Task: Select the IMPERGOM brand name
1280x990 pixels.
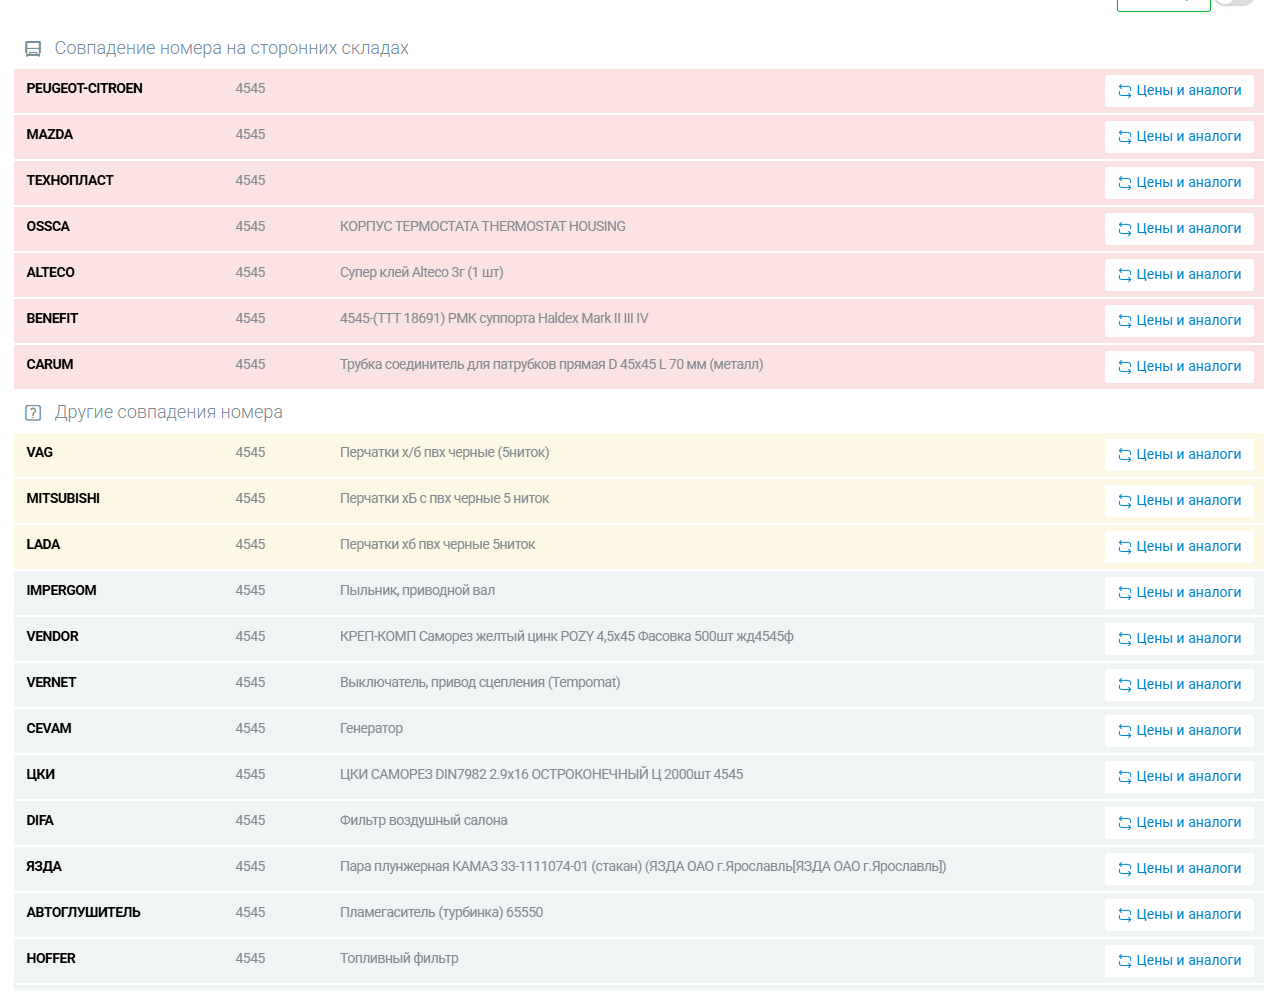Action: (62, 591)
